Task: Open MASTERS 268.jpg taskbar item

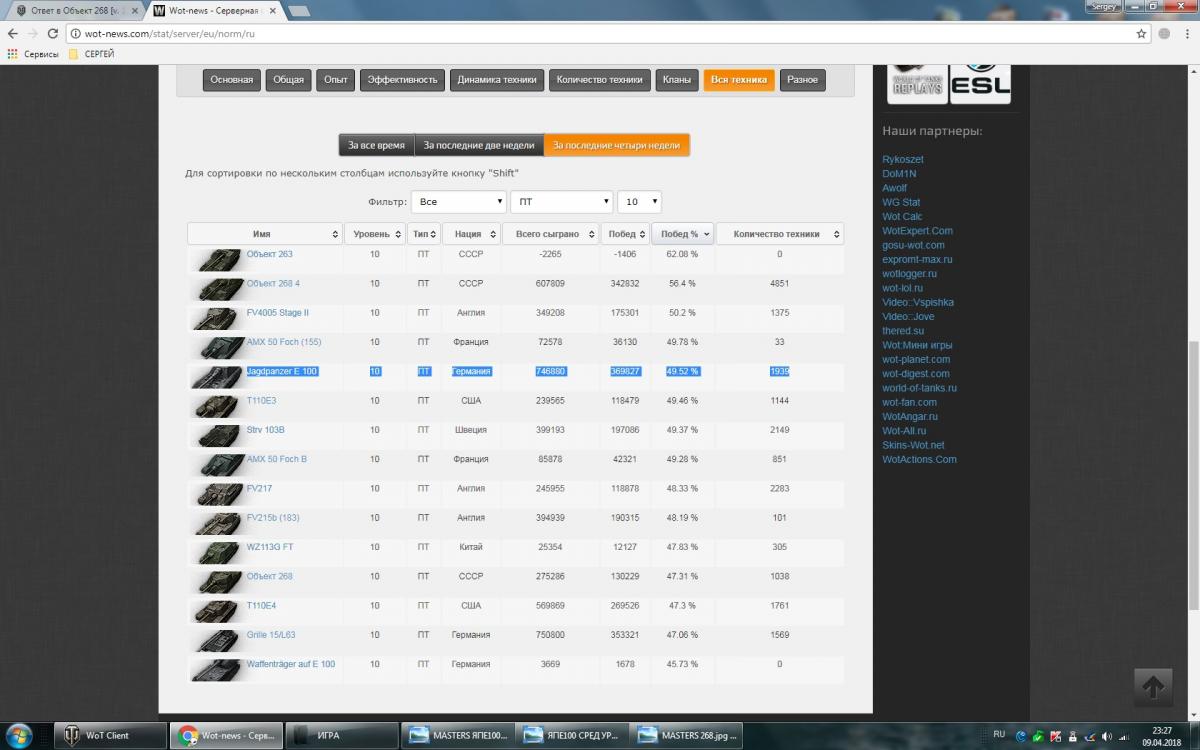Action: [686, 735]
